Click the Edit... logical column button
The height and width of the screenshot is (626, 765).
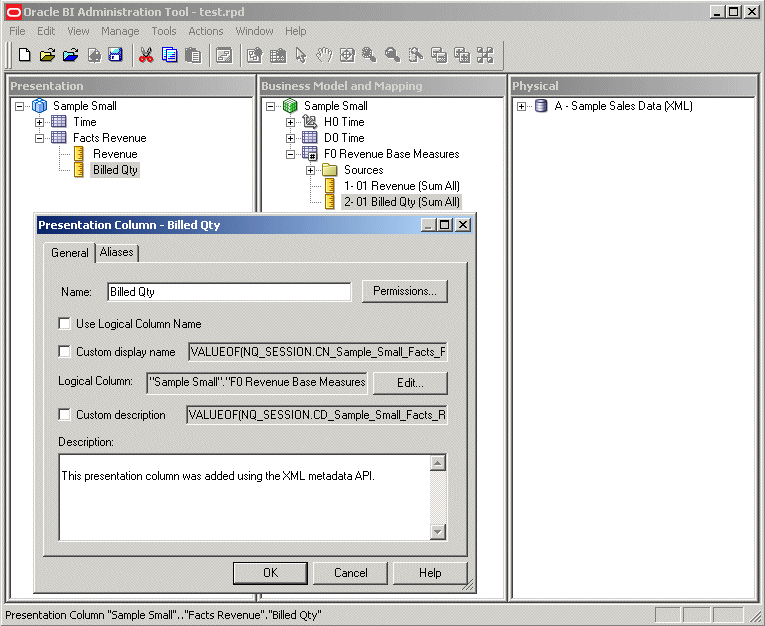pos(410,383)
